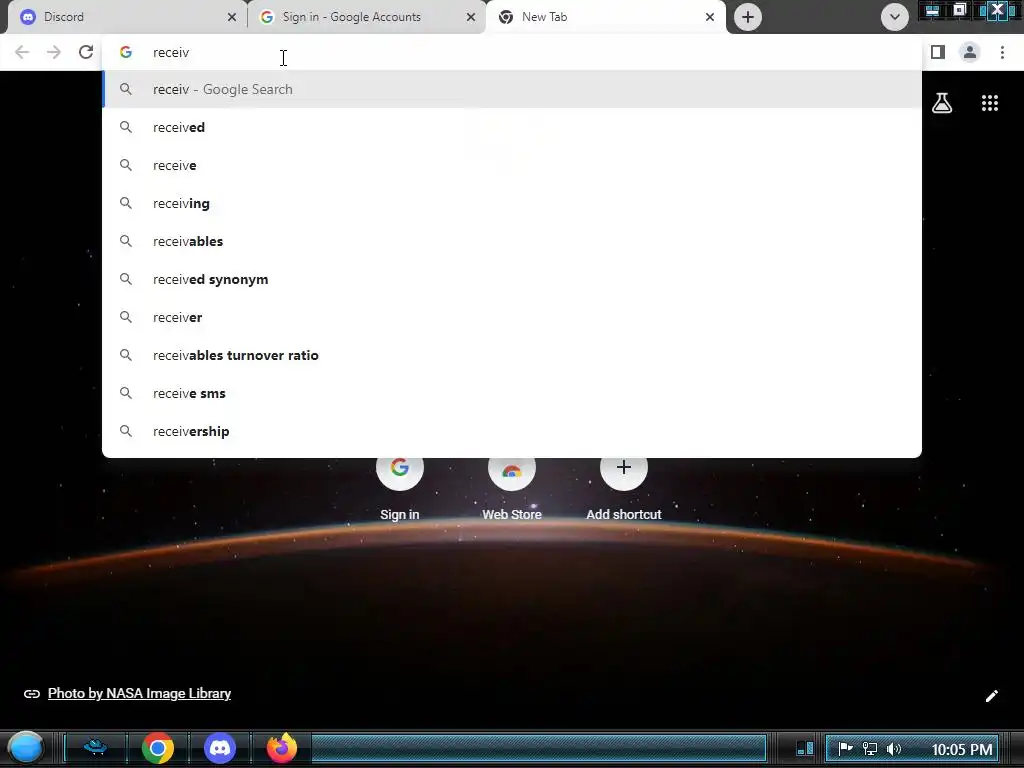Open Chrome's three-dot menu
The height and width of the screenshot is (768, 1024).
pos(1002,52)
